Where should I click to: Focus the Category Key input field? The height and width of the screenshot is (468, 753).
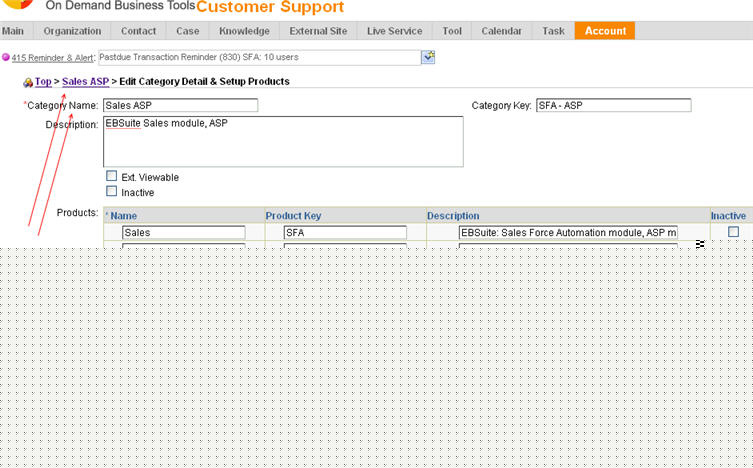point(612,105)
